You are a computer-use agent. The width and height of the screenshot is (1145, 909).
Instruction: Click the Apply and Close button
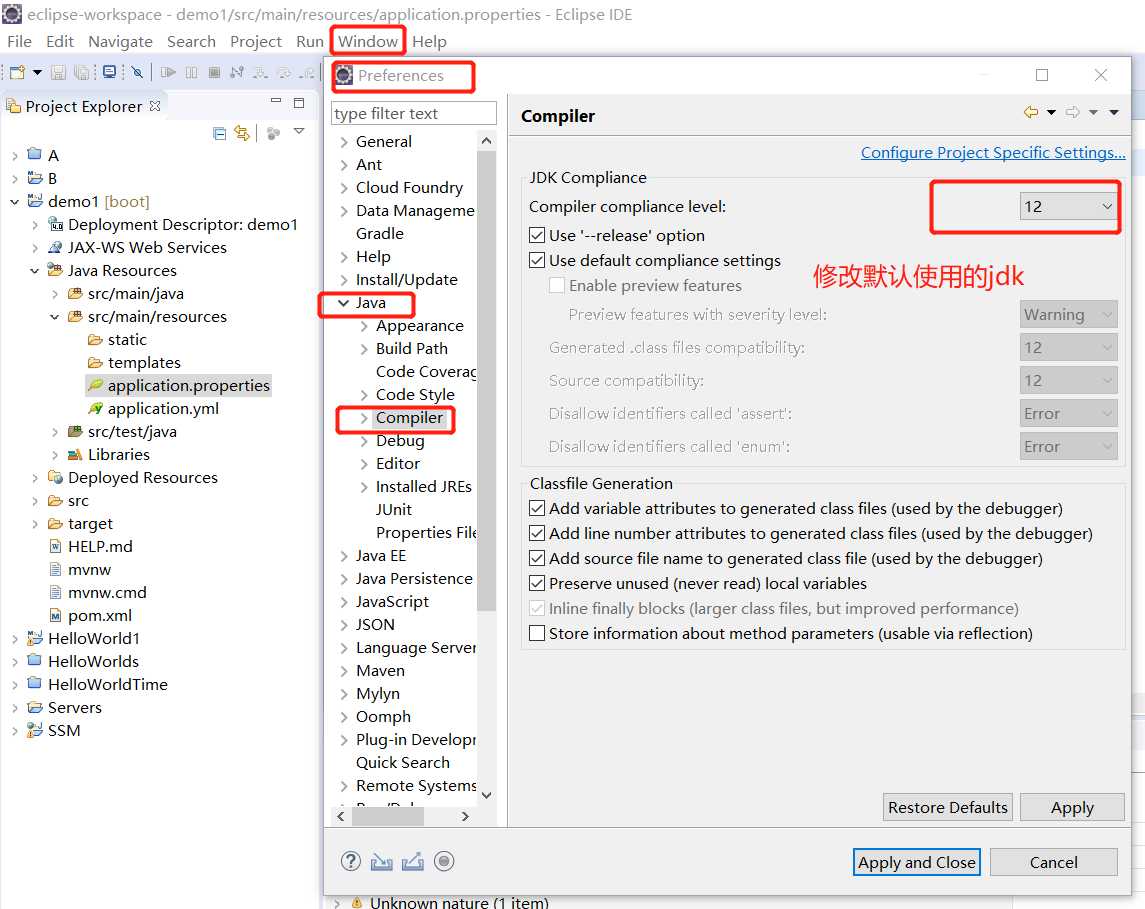pyautogui.click(x=916, y=862)
